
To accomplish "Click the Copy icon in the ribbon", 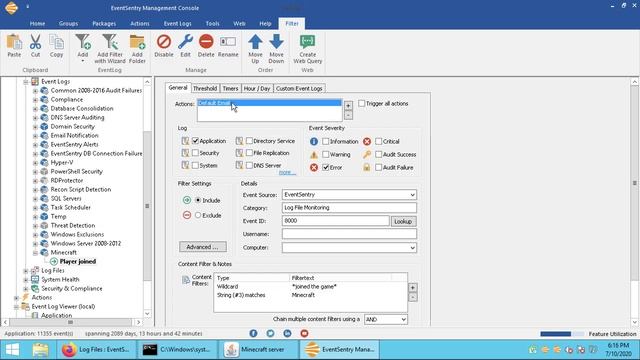I will pyautogui.click(x=56, y=42).
